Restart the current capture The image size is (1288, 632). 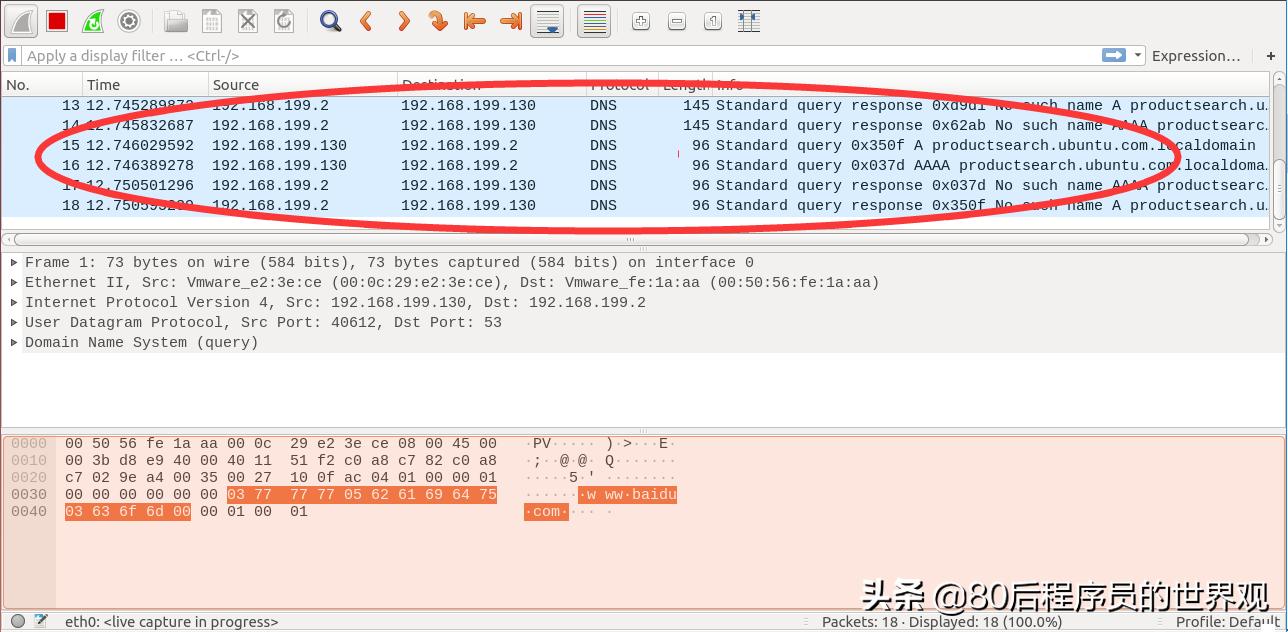click(92, 21)
